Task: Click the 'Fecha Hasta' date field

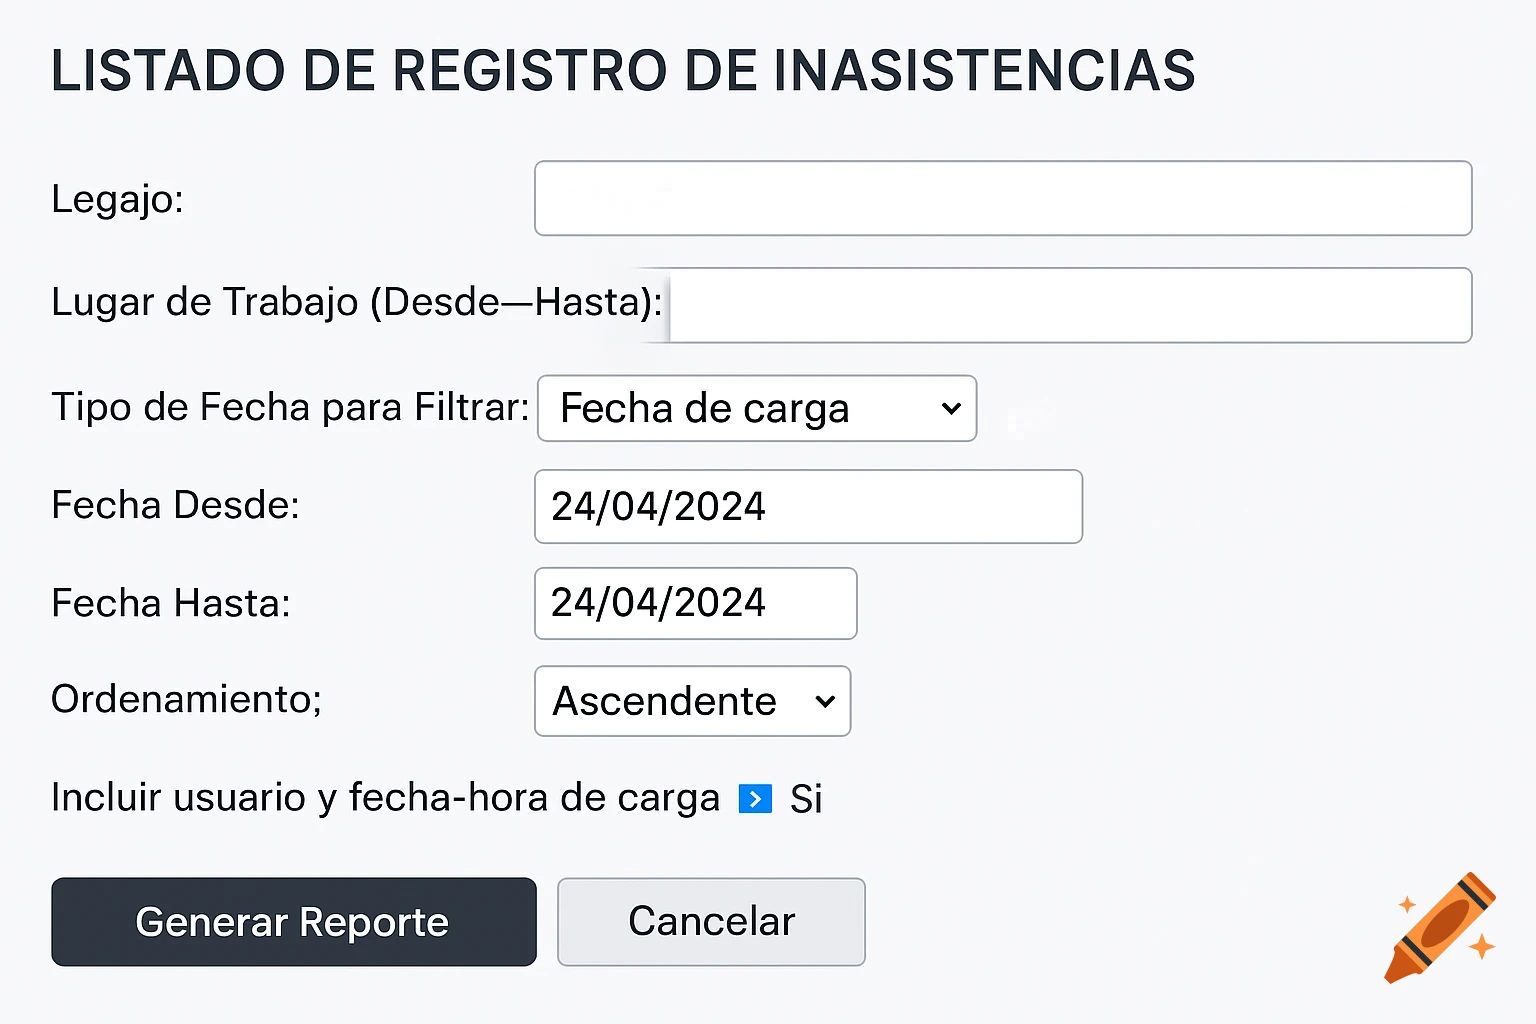Action: coord(694,603)
